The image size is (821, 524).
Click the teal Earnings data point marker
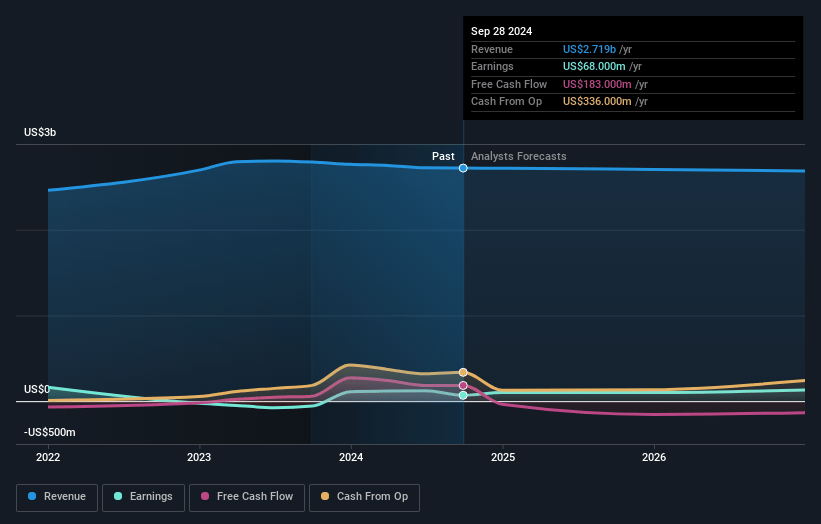pos(463,395)
